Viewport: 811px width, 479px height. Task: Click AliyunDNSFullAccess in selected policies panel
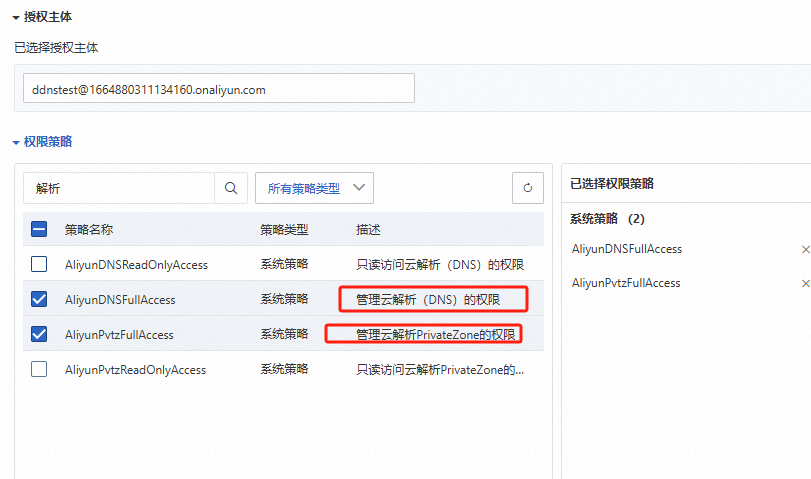[x=627, y=249]
